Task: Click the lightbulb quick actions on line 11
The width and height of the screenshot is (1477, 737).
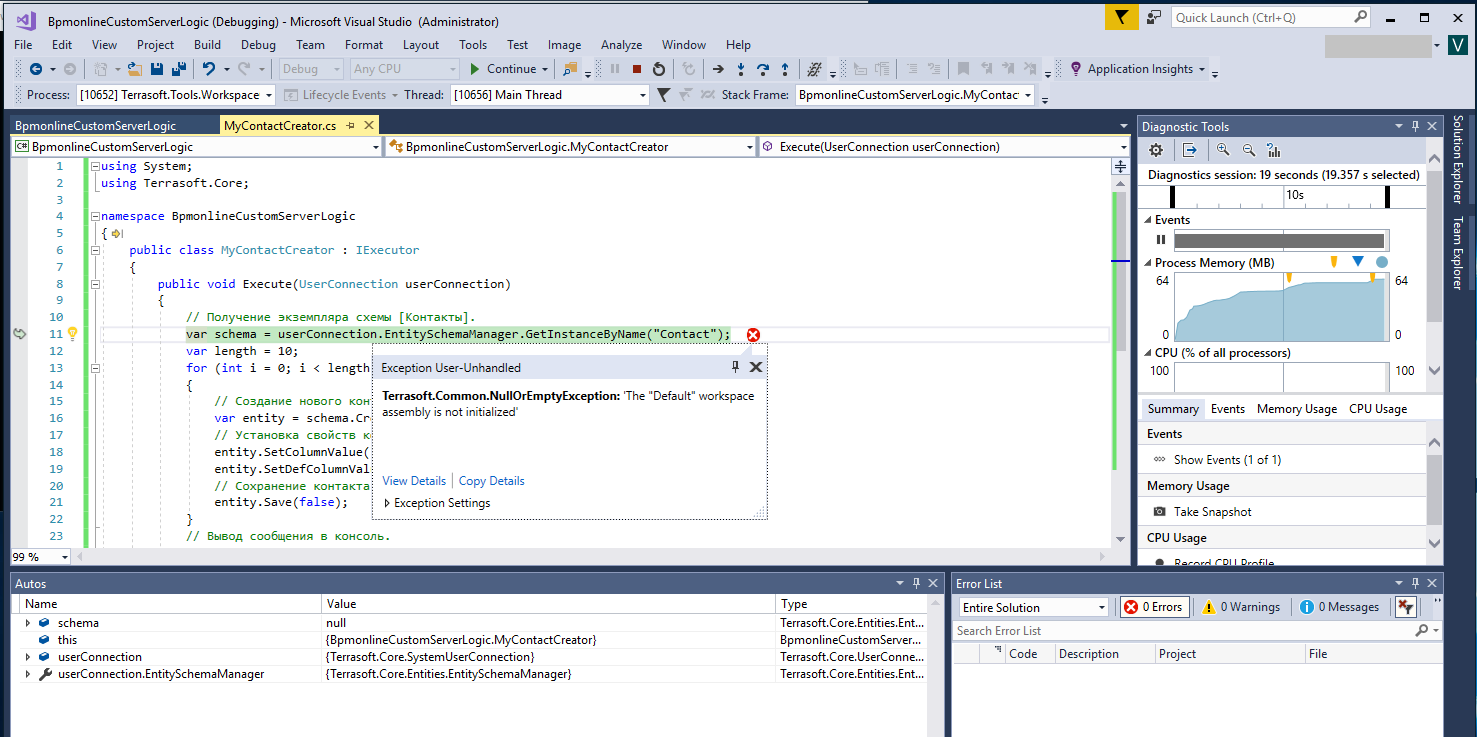Action: tap(72, 334)
